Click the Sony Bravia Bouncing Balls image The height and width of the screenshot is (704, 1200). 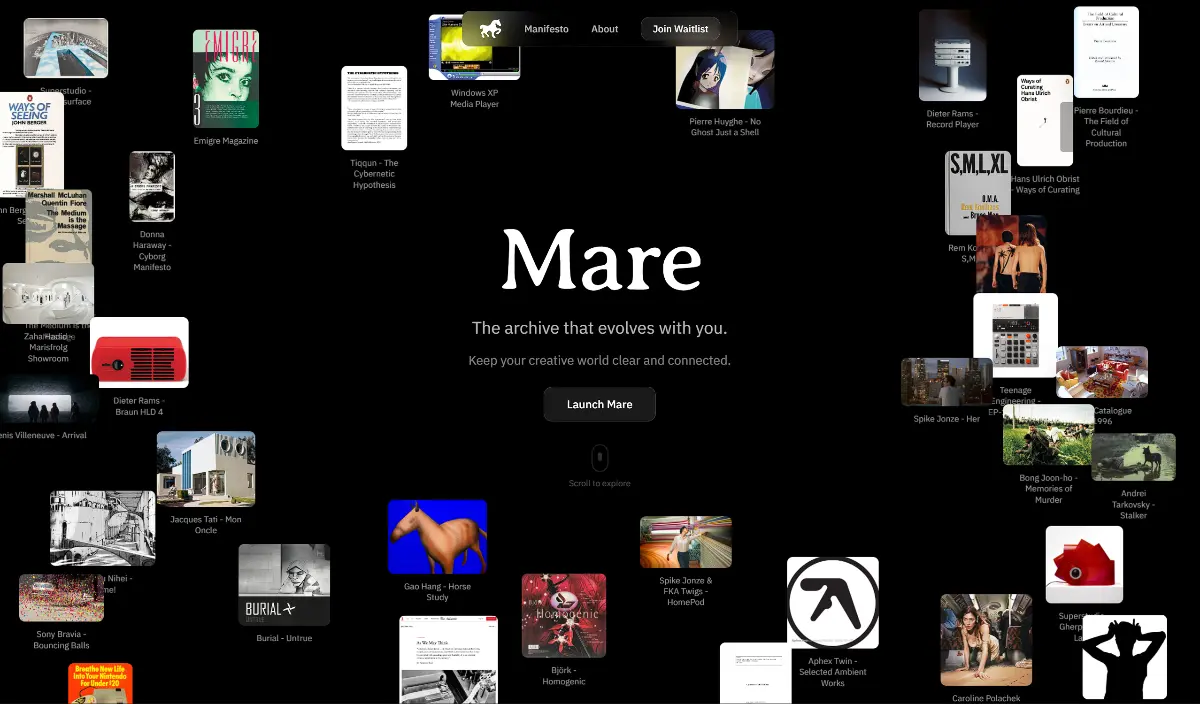(x=61, y=596)
